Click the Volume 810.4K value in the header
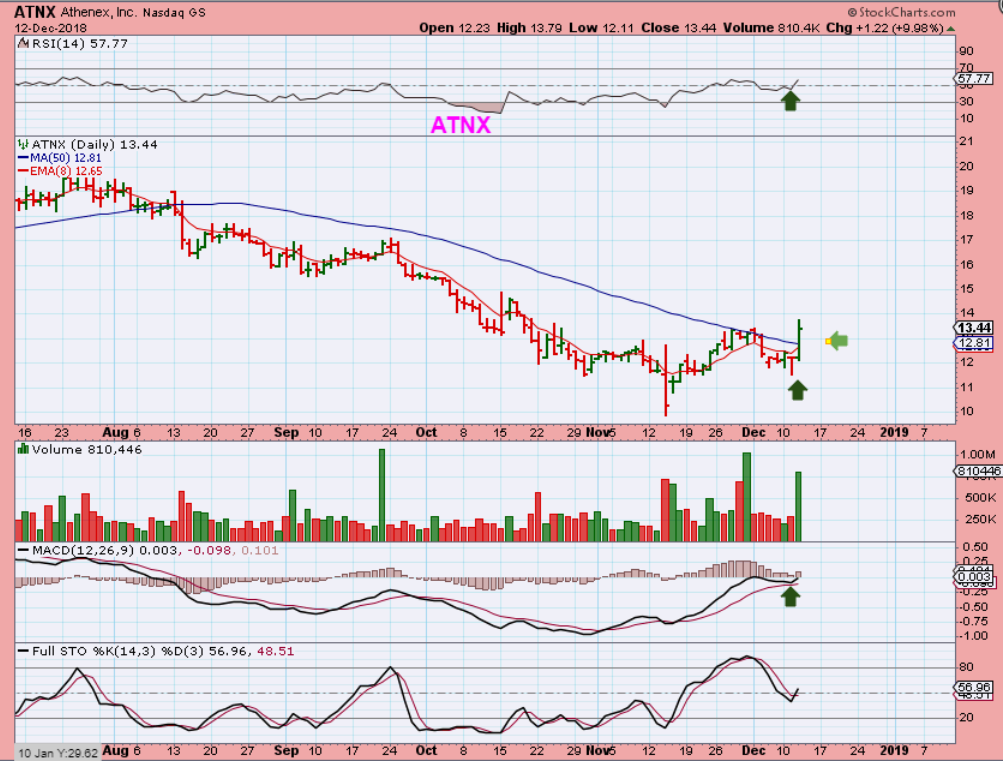Viewport: 1003px width, 761px height. (x=771, y=28)
